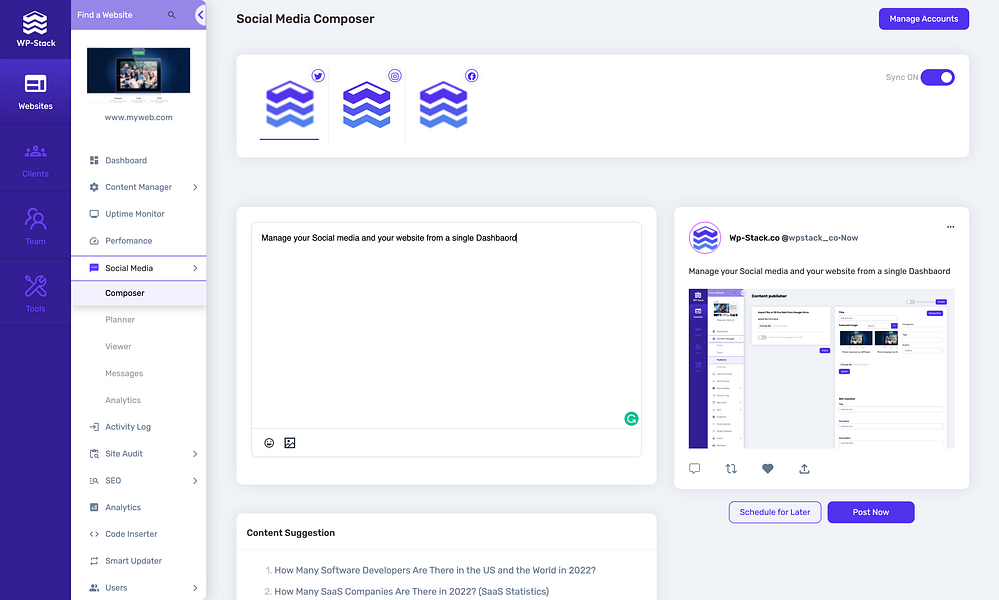The height and width of the screenshot is (600, 999).
Task: Click the comment icon on the post preview
Action: tap(694, 468)
